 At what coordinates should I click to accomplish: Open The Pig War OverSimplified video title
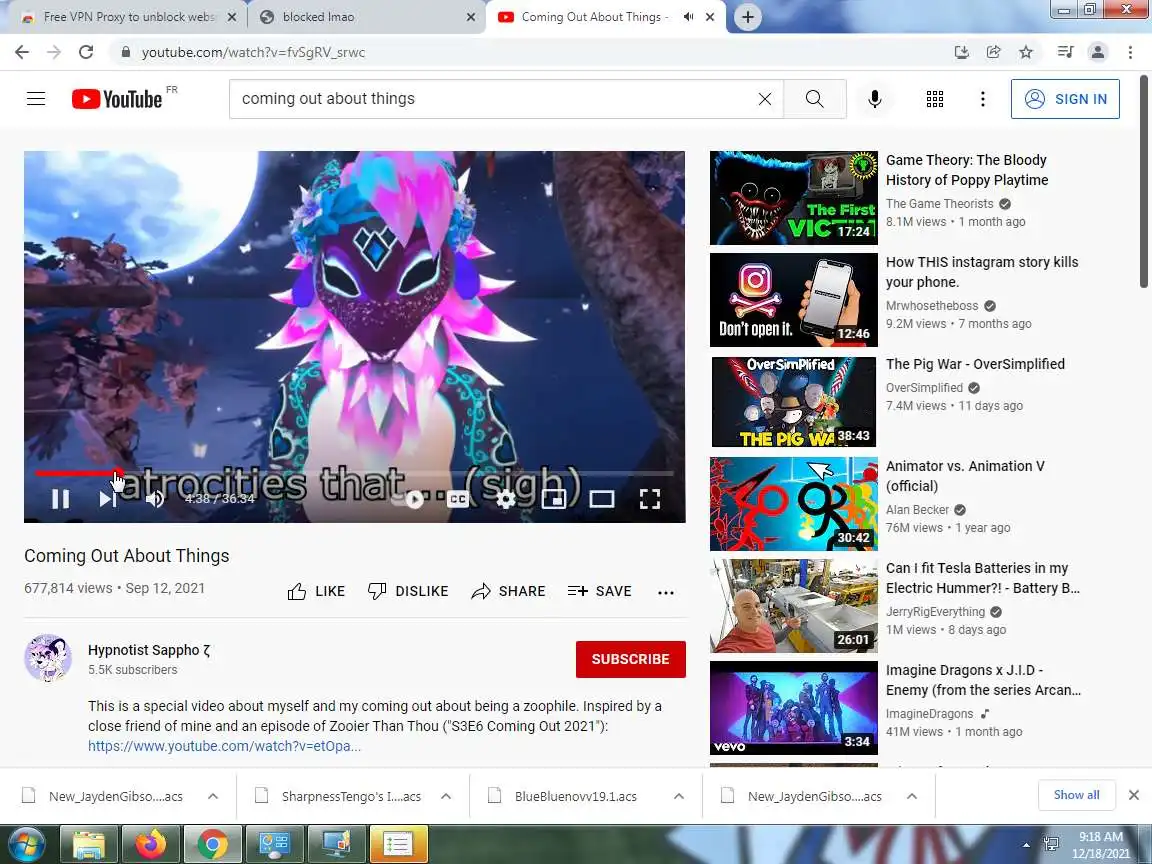click(x=975, y=364)
